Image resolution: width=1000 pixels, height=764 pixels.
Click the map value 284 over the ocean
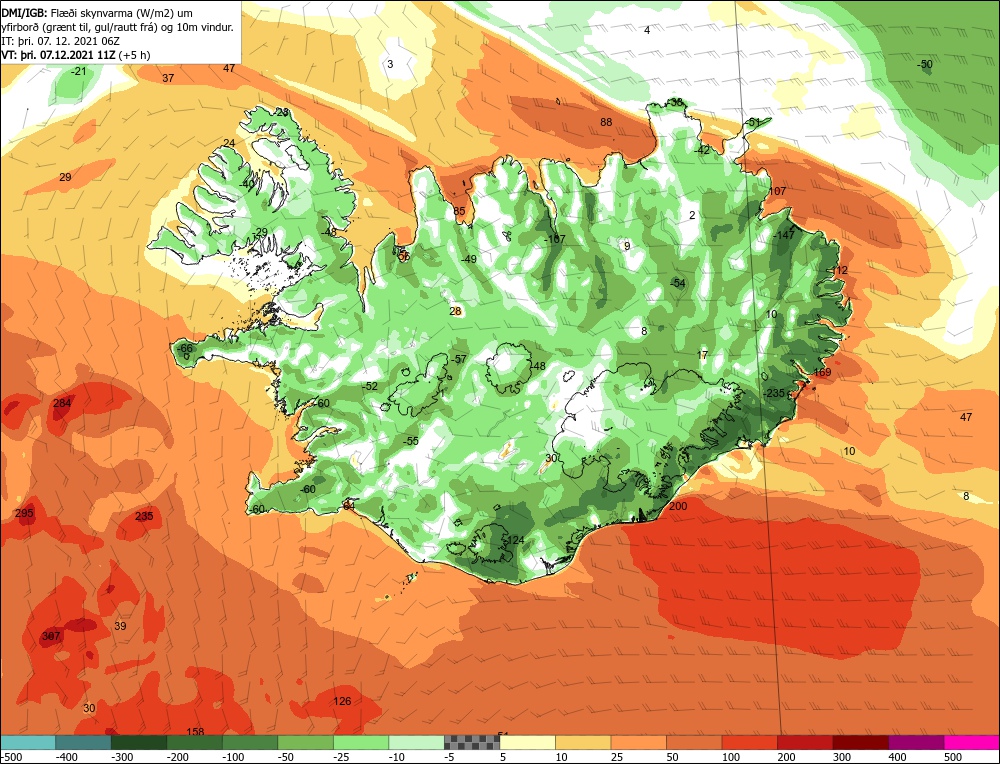[62, 403]
